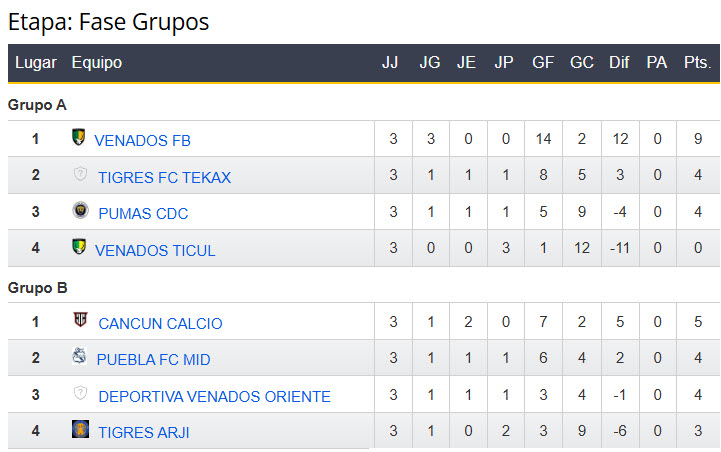Open the CANCUN CALCIO team page
The height and width of the screenshot is (452, 721).
(160, 324)
